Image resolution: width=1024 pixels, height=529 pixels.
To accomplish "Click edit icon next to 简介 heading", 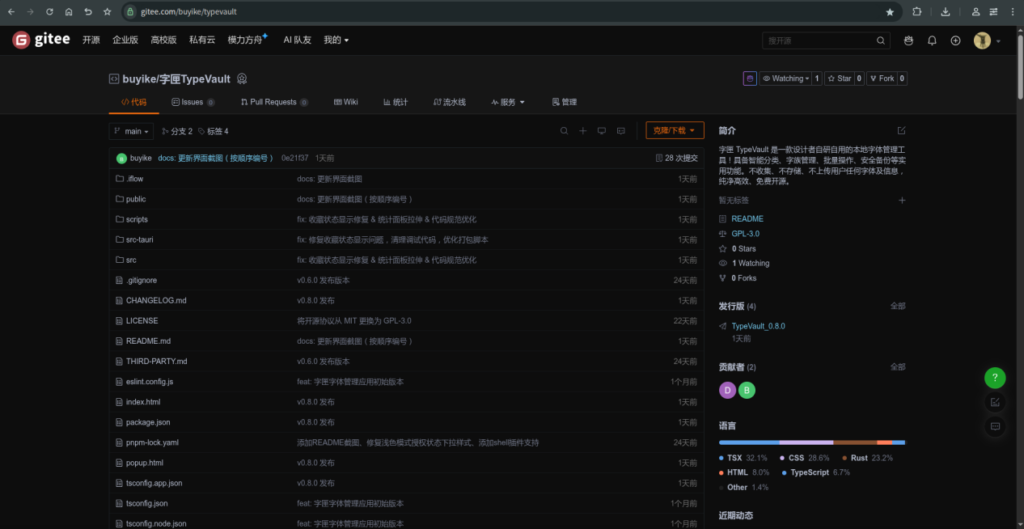I will click(x=901, y=131).
